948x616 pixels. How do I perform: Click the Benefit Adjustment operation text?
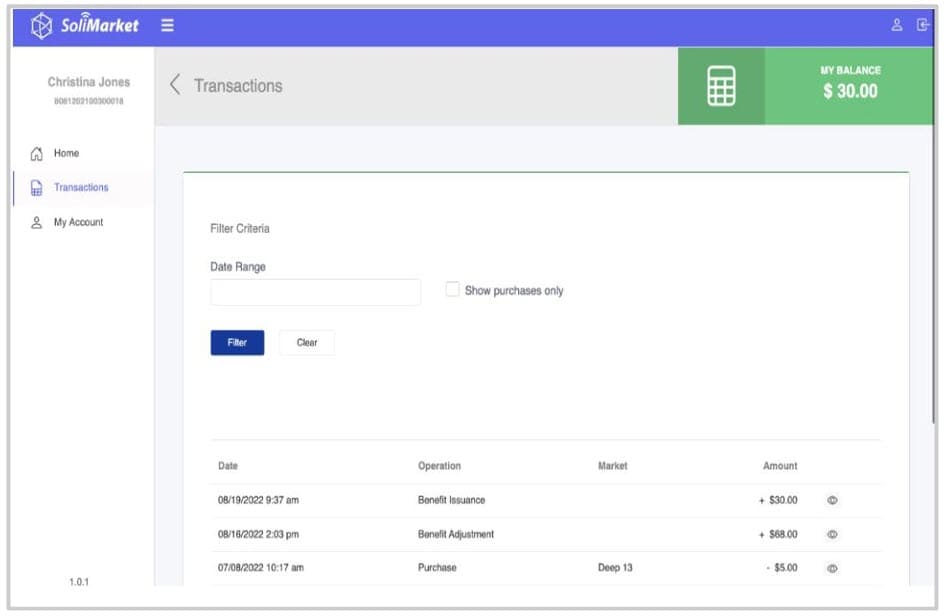click(x=456, y=534)
